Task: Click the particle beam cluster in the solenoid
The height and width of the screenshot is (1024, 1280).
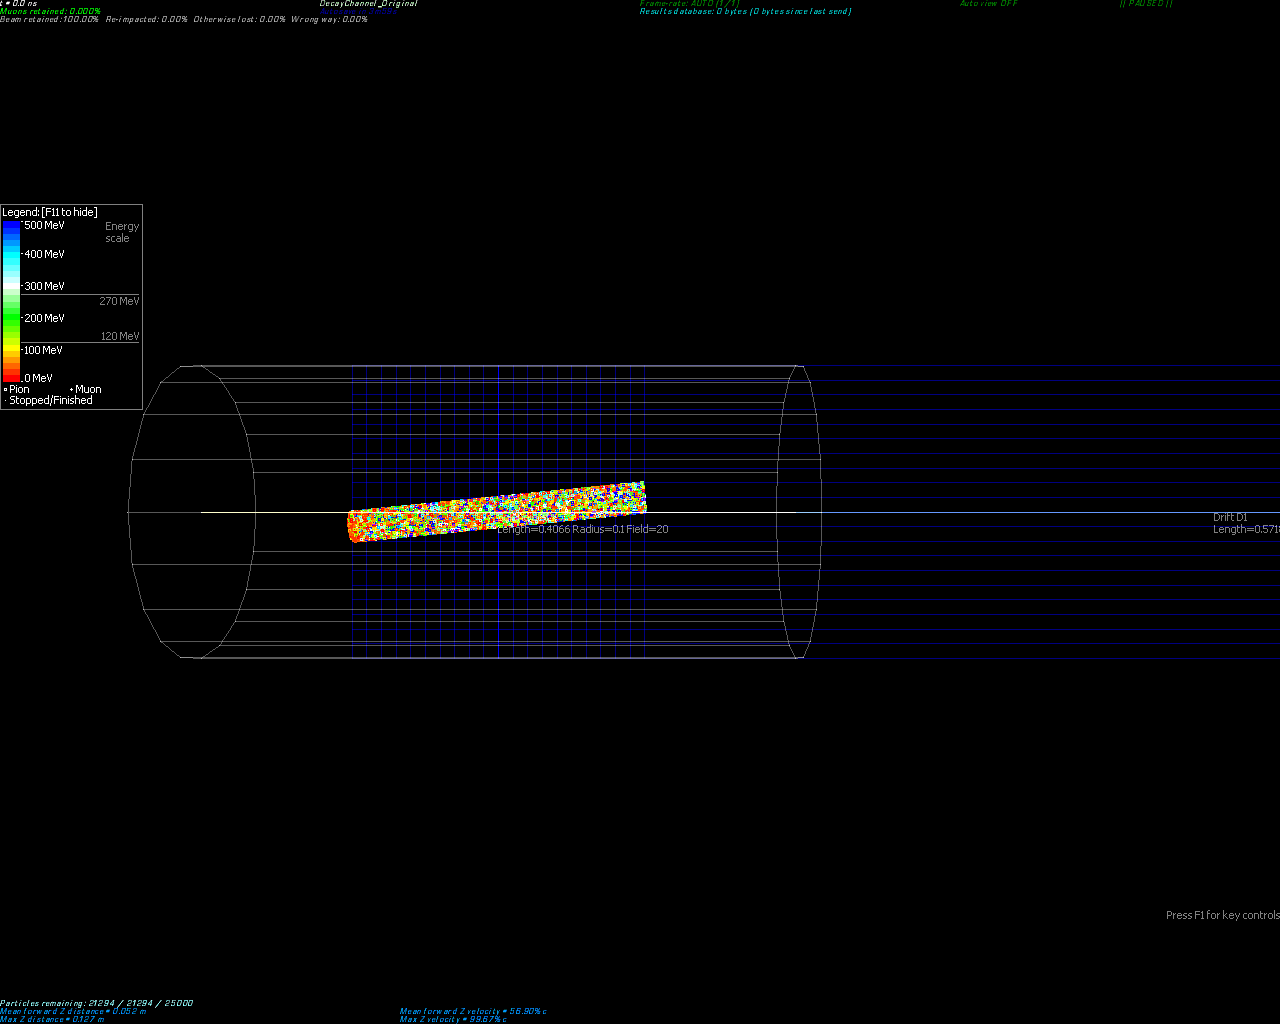Action: click(497, 512)
